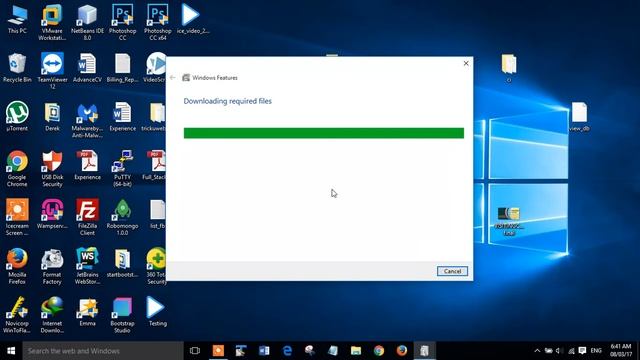
Task: Select the view_db file on desktop
Action: (x=579, y=117)
